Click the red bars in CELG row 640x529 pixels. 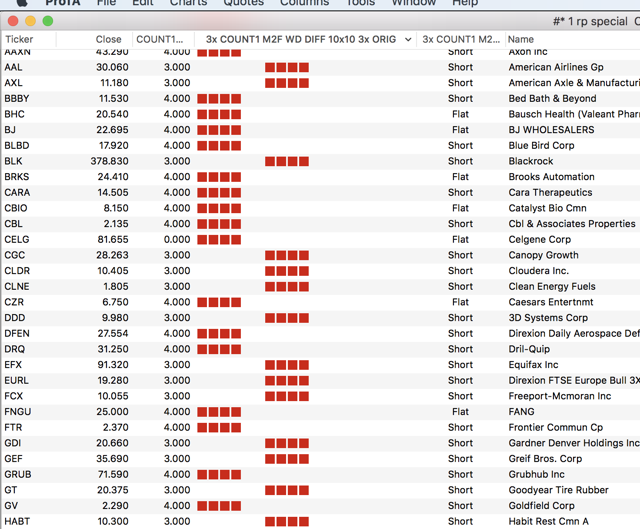[x=219, y=239]
